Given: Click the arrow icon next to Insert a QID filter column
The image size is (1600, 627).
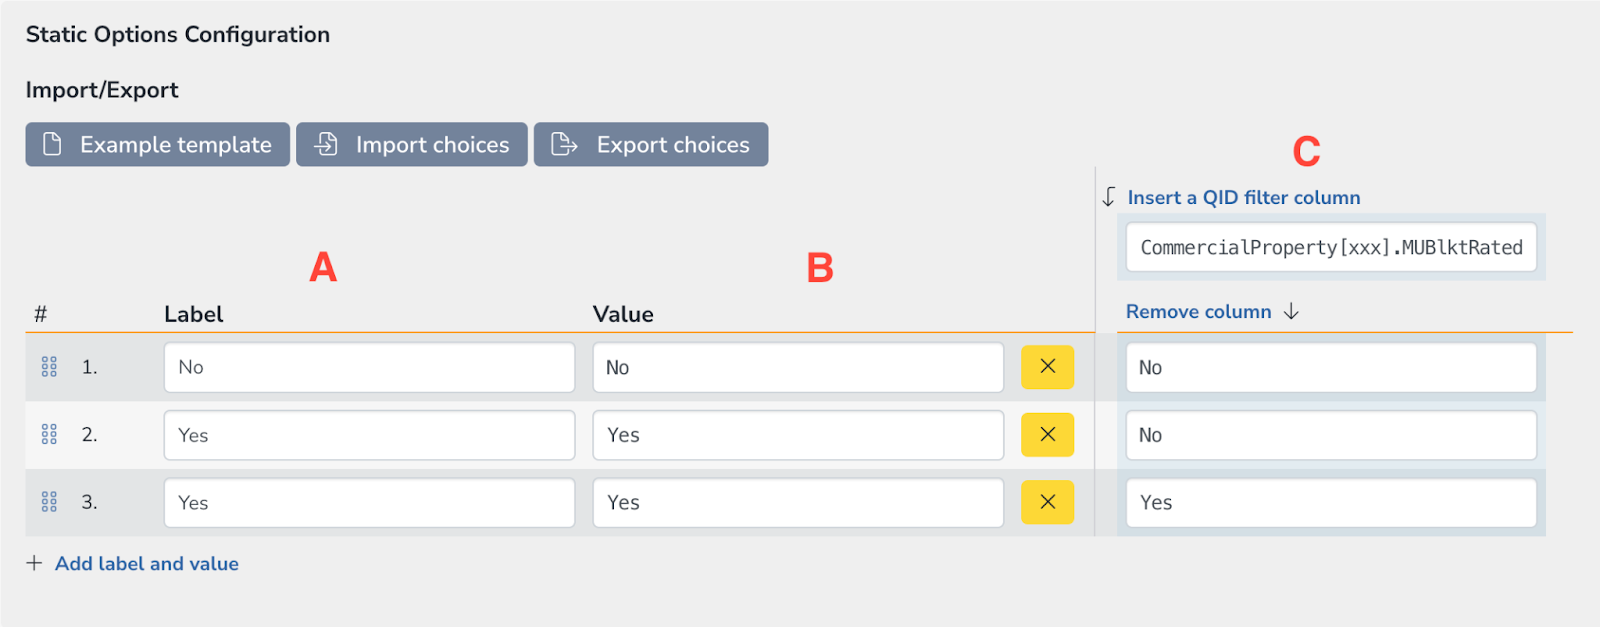Looking at the screenshot, I should point(1108,197).
